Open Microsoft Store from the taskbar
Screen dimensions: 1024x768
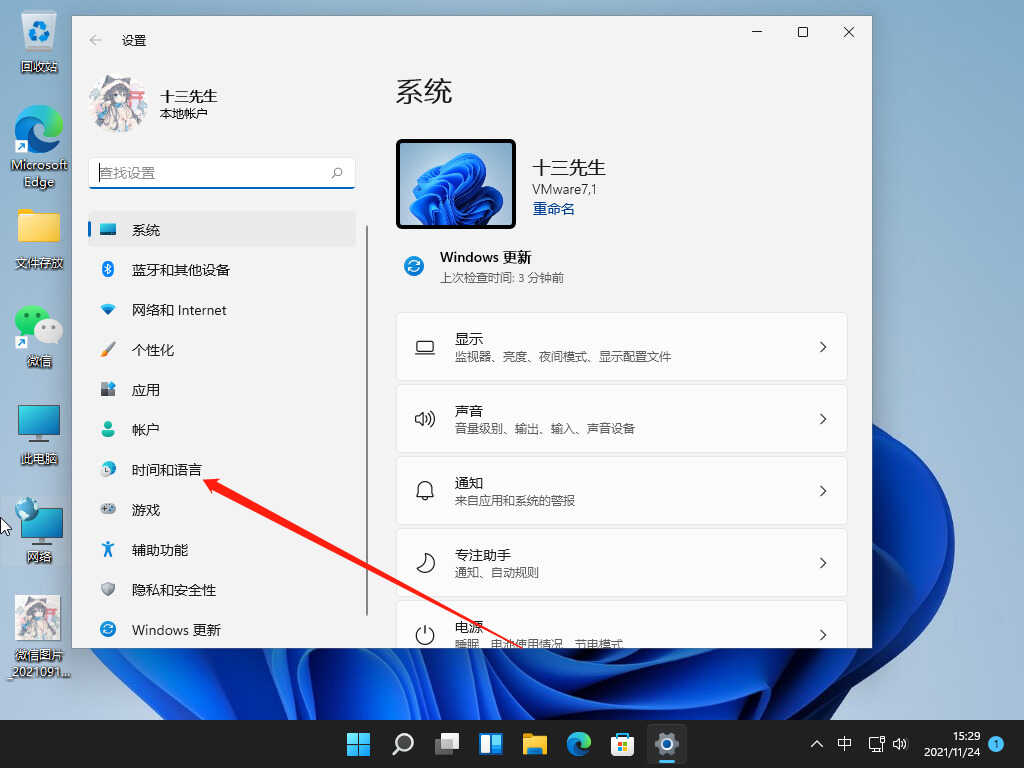622,744
